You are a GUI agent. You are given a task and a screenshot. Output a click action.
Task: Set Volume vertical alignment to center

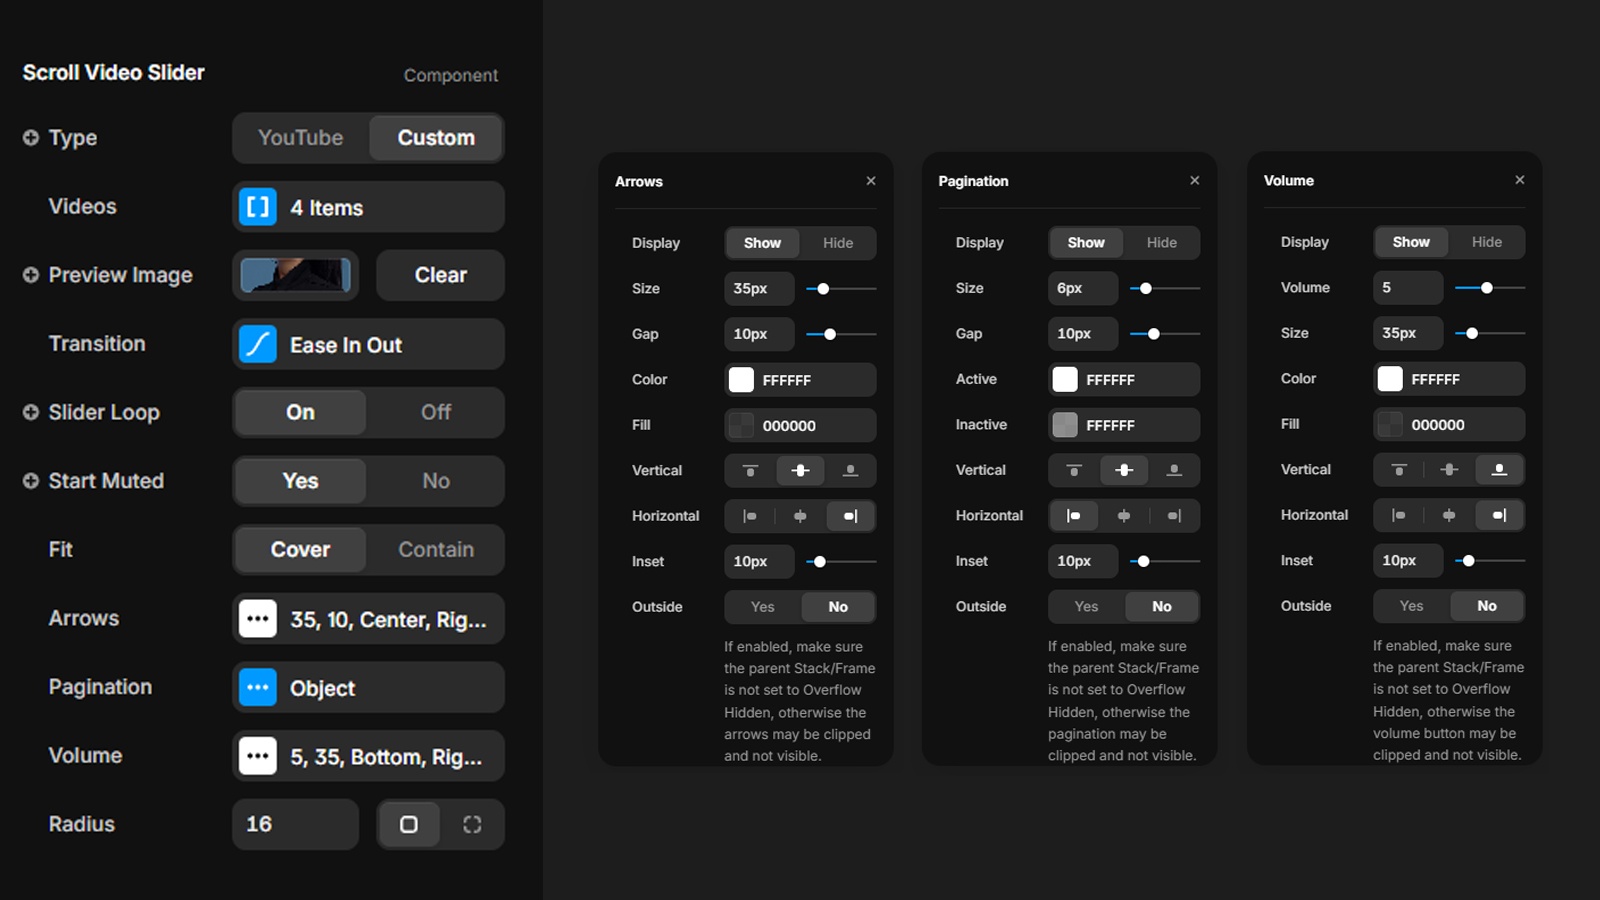[x=1449, y=469]
